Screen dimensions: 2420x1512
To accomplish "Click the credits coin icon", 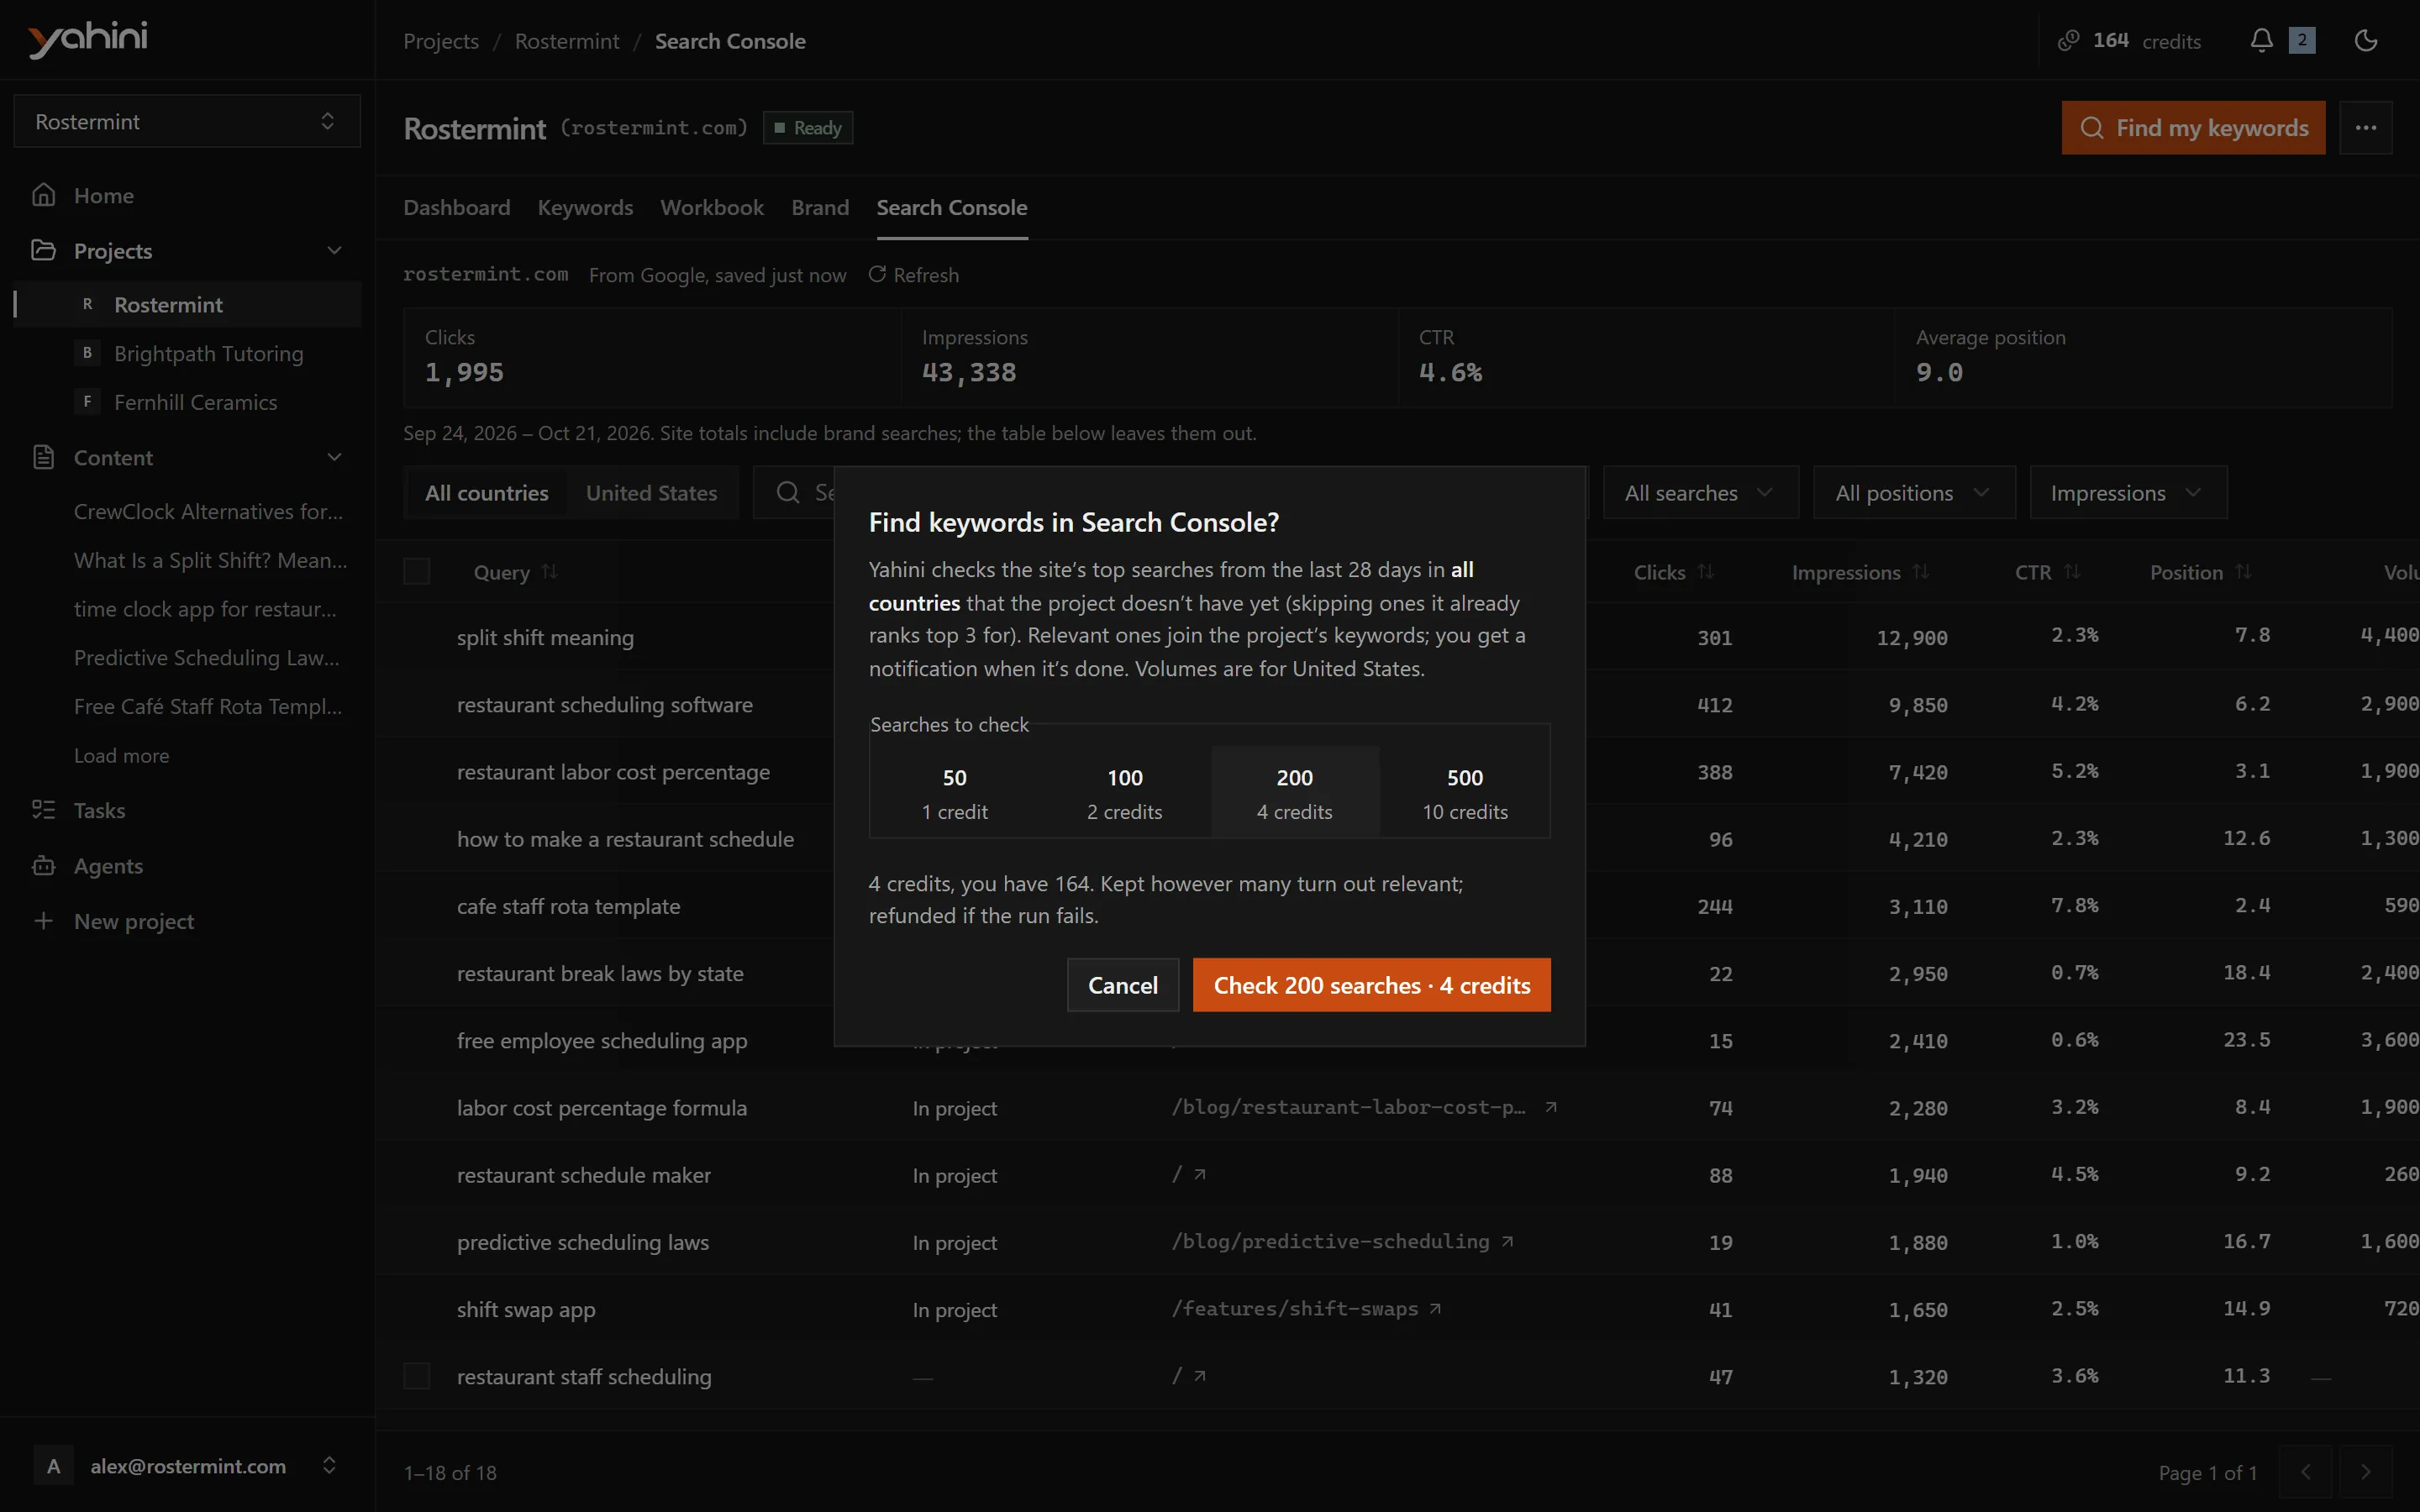I will [x=2068, y=41].
